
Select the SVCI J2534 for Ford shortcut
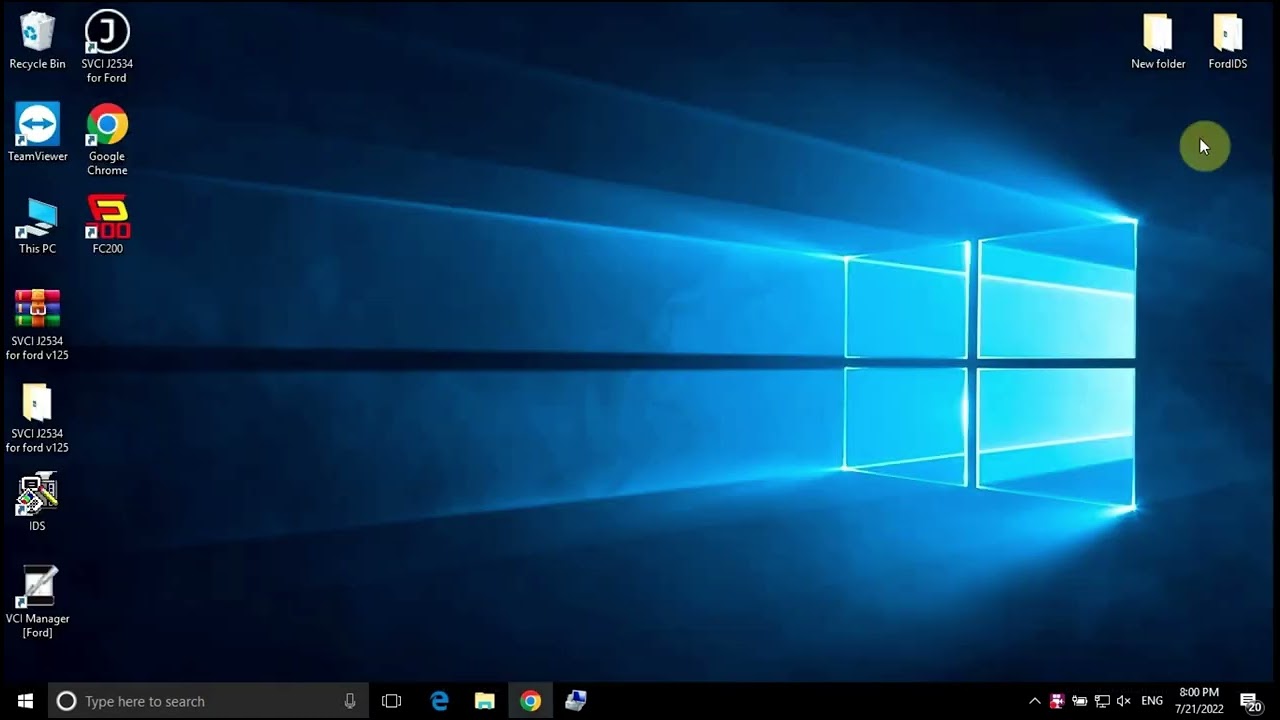107,47
